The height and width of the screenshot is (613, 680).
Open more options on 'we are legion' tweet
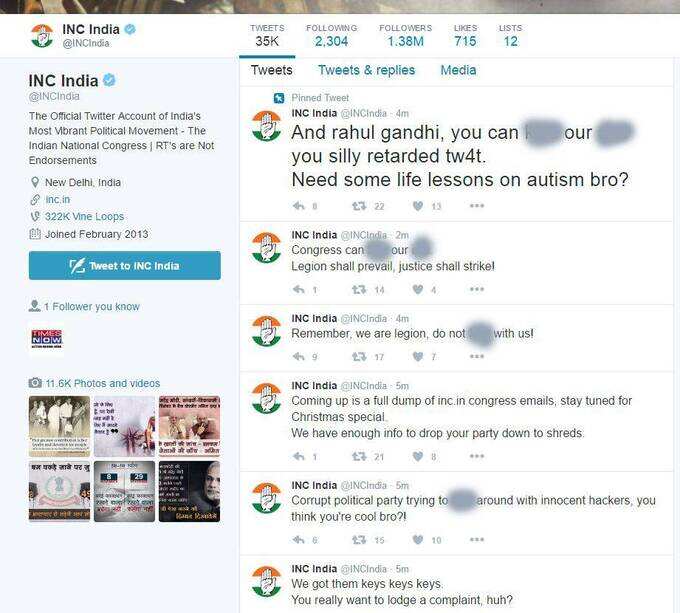click(477, 356)
